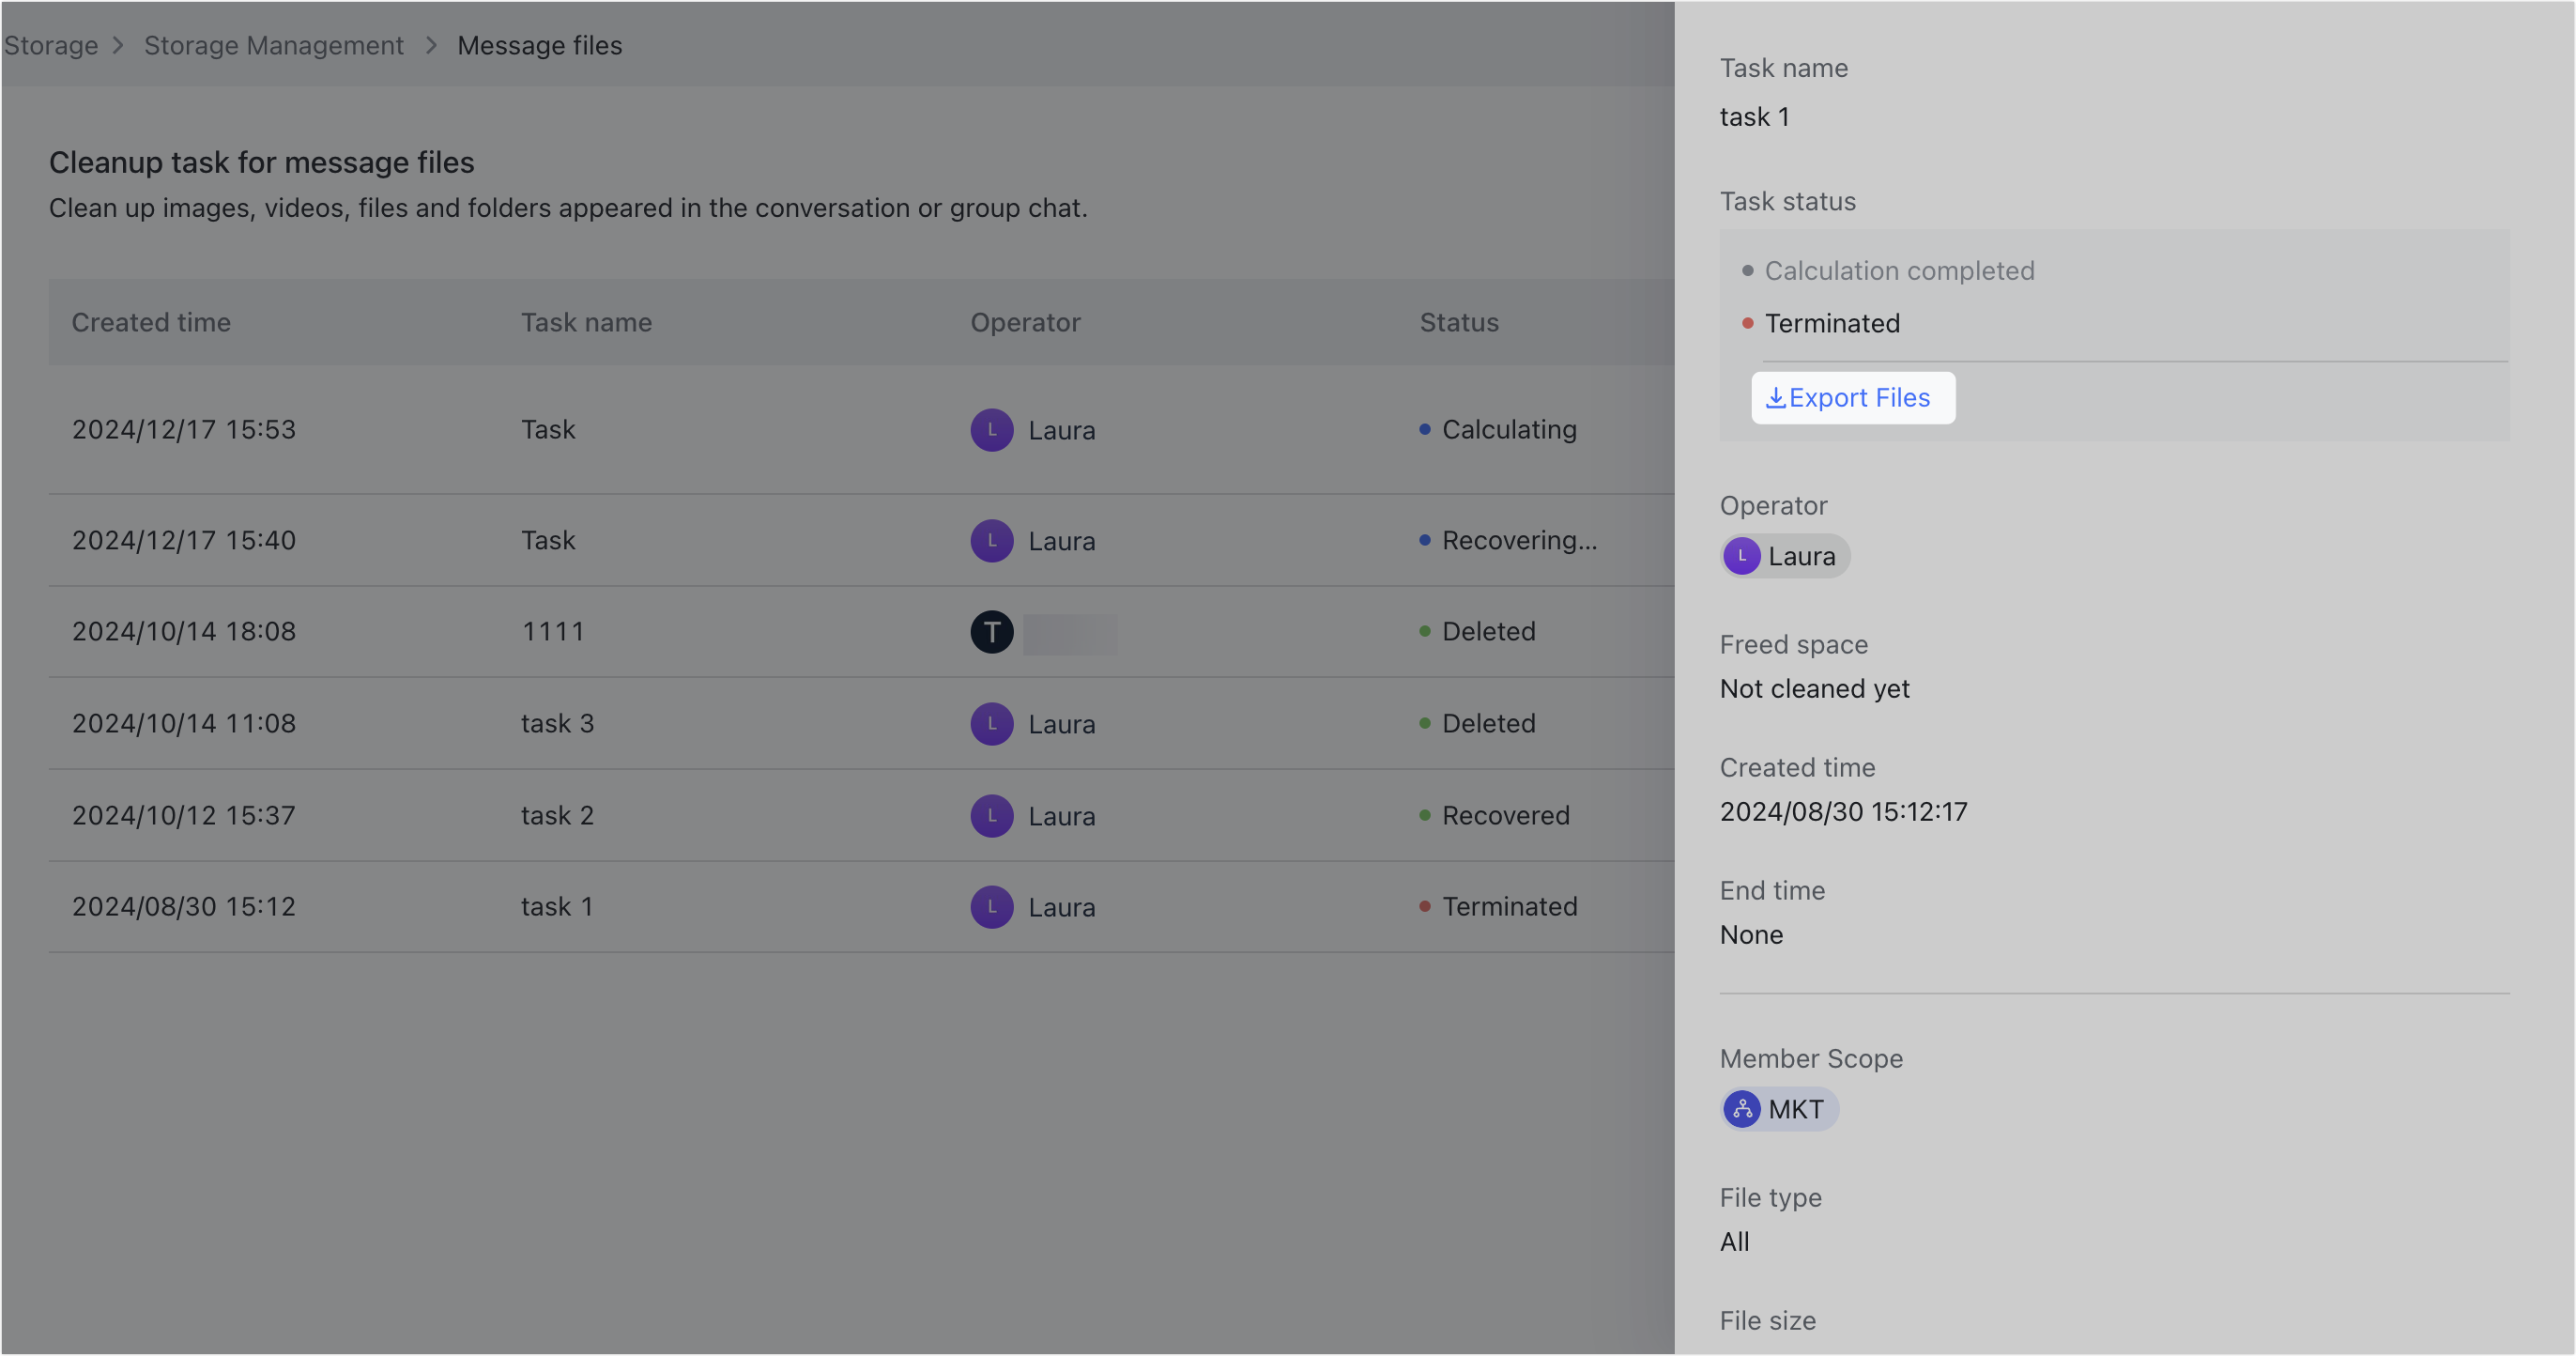Select the Message files breadcrumb
The width and height of the screenshot is (2576, 1356).
coord(539,45)
